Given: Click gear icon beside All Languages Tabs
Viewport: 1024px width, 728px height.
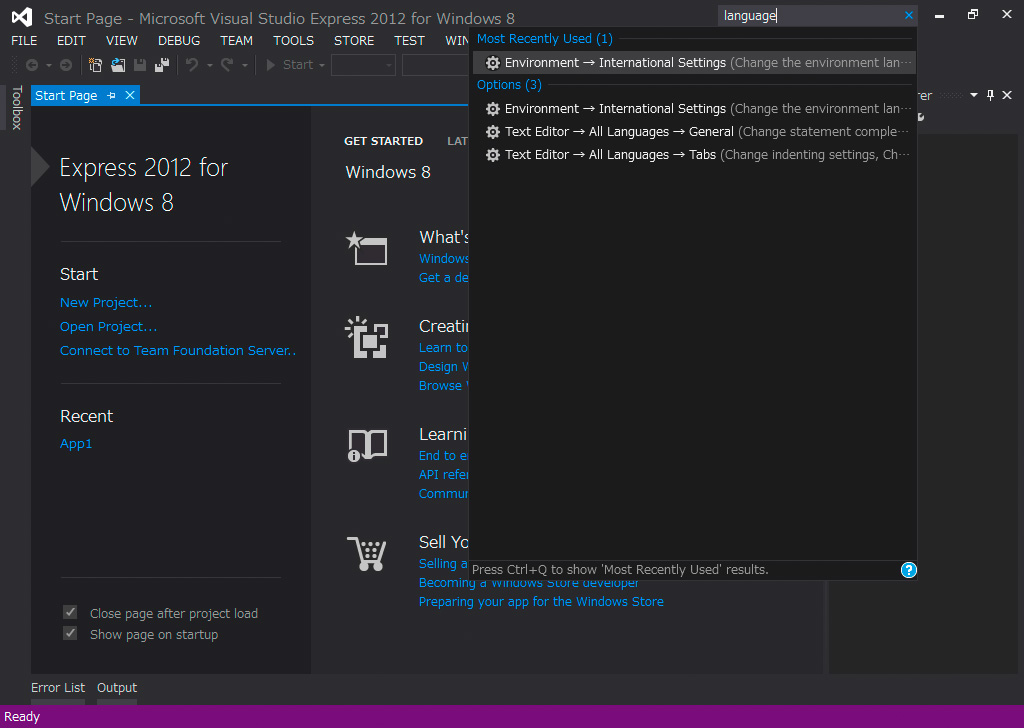Looking at the screenshot, I should tap(493, 155).
